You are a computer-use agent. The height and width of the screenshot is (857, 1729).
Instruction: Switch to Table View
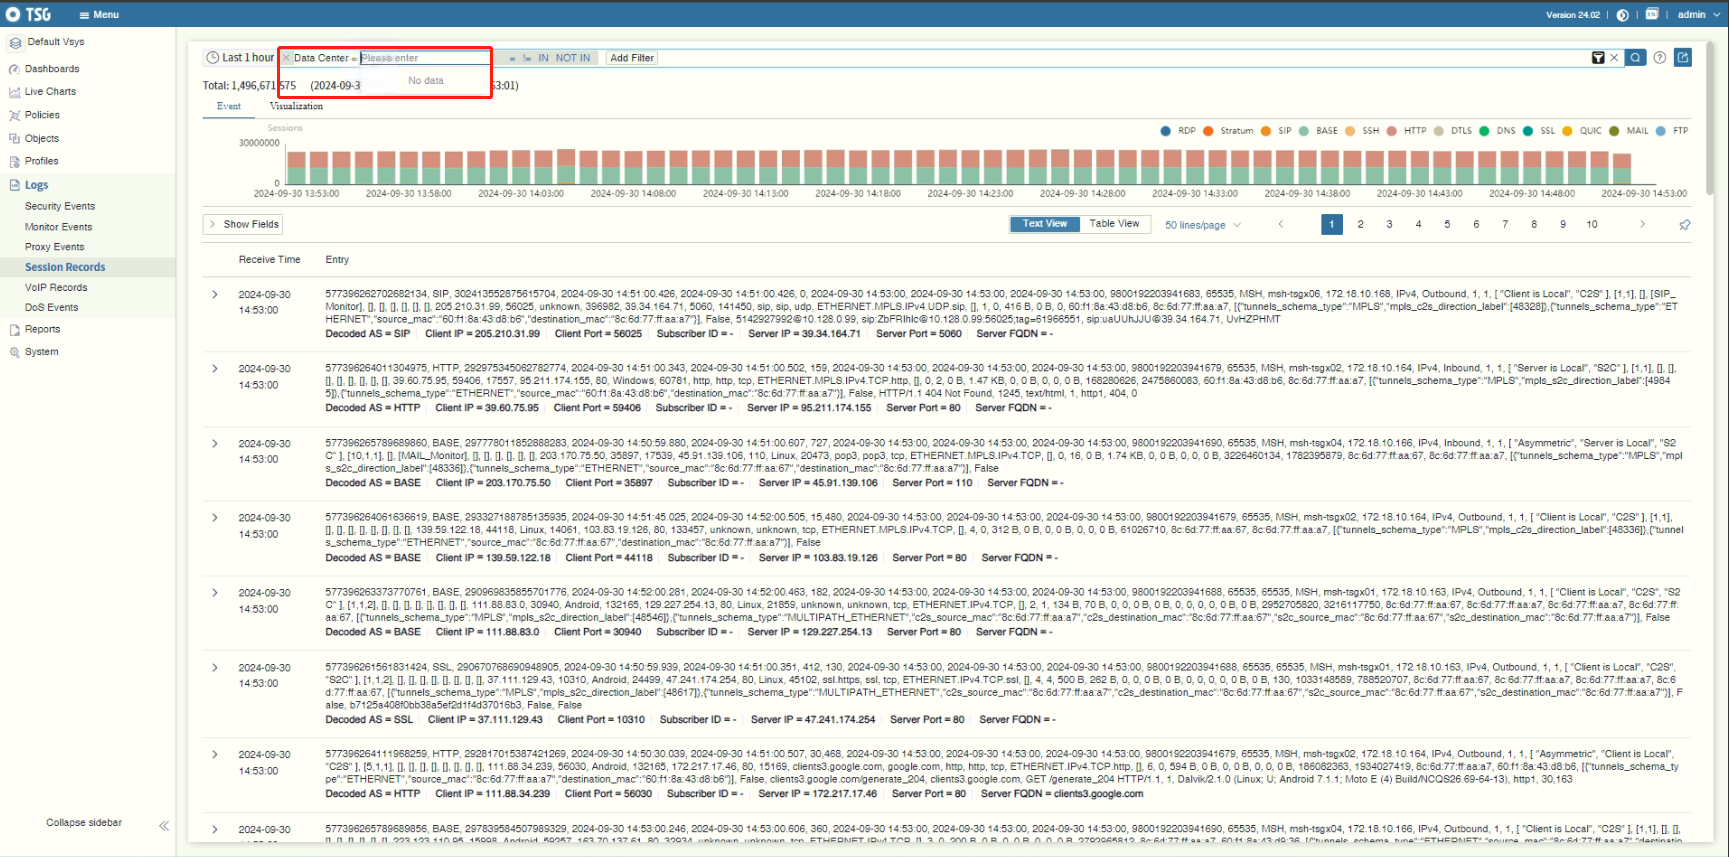point(1114,224)
